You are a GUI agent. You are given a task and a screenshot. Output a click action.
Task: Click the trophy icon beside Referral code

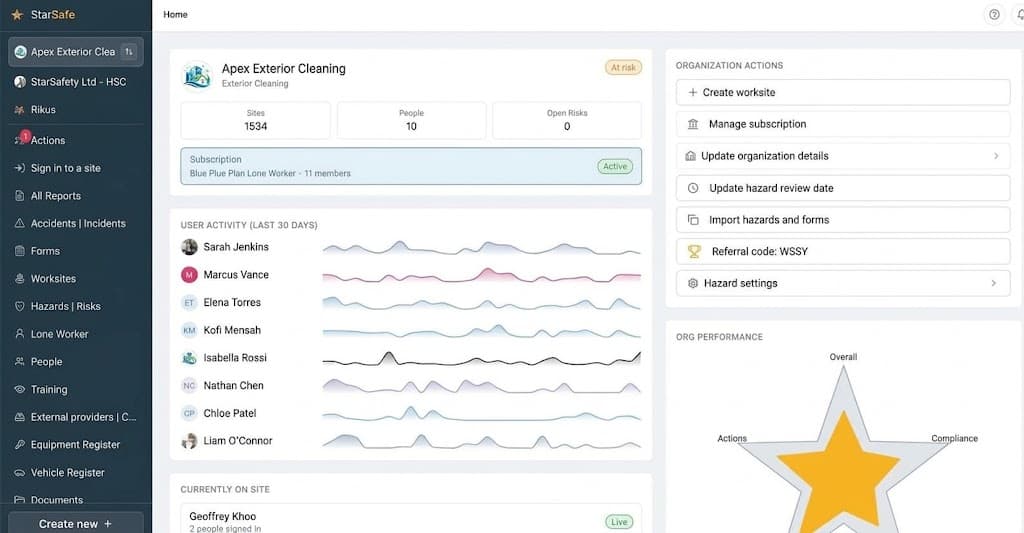pyautogui.click(x=694, y=251)
